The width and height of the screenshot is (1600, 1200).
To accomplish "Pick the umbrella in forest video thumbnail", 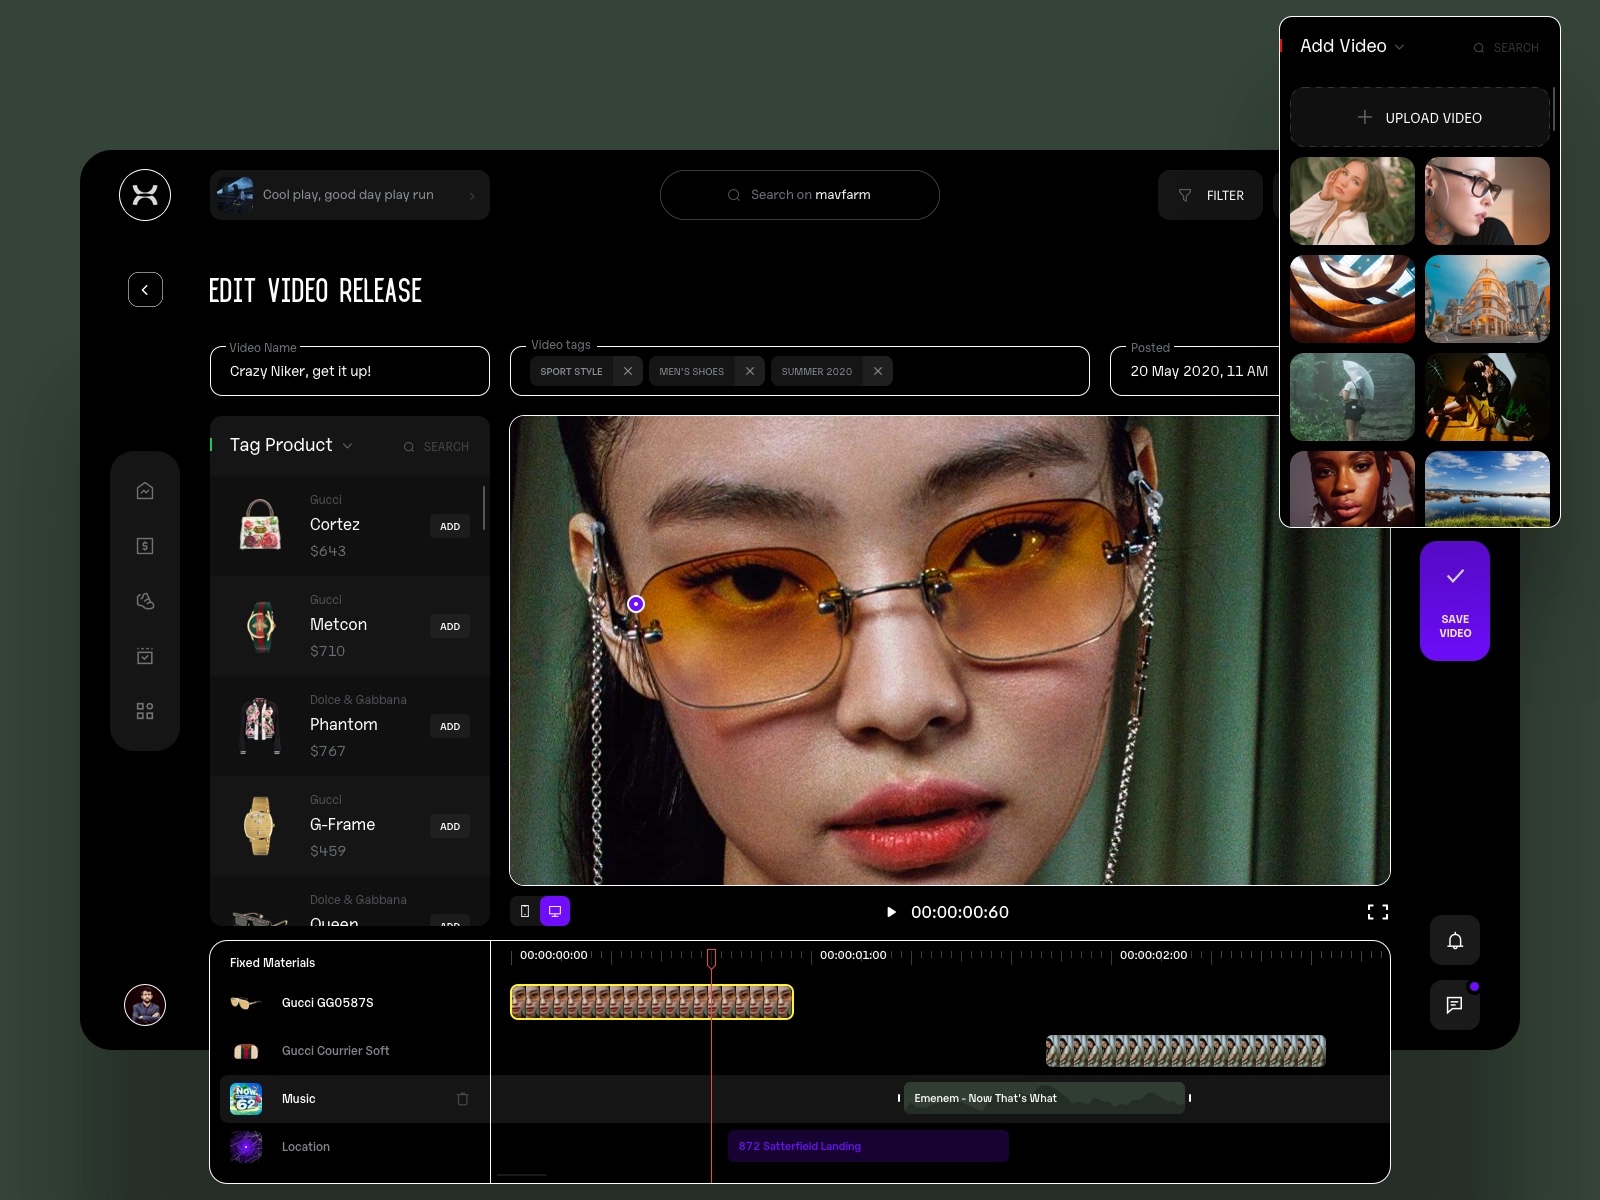I will [x=1352, y=397].
